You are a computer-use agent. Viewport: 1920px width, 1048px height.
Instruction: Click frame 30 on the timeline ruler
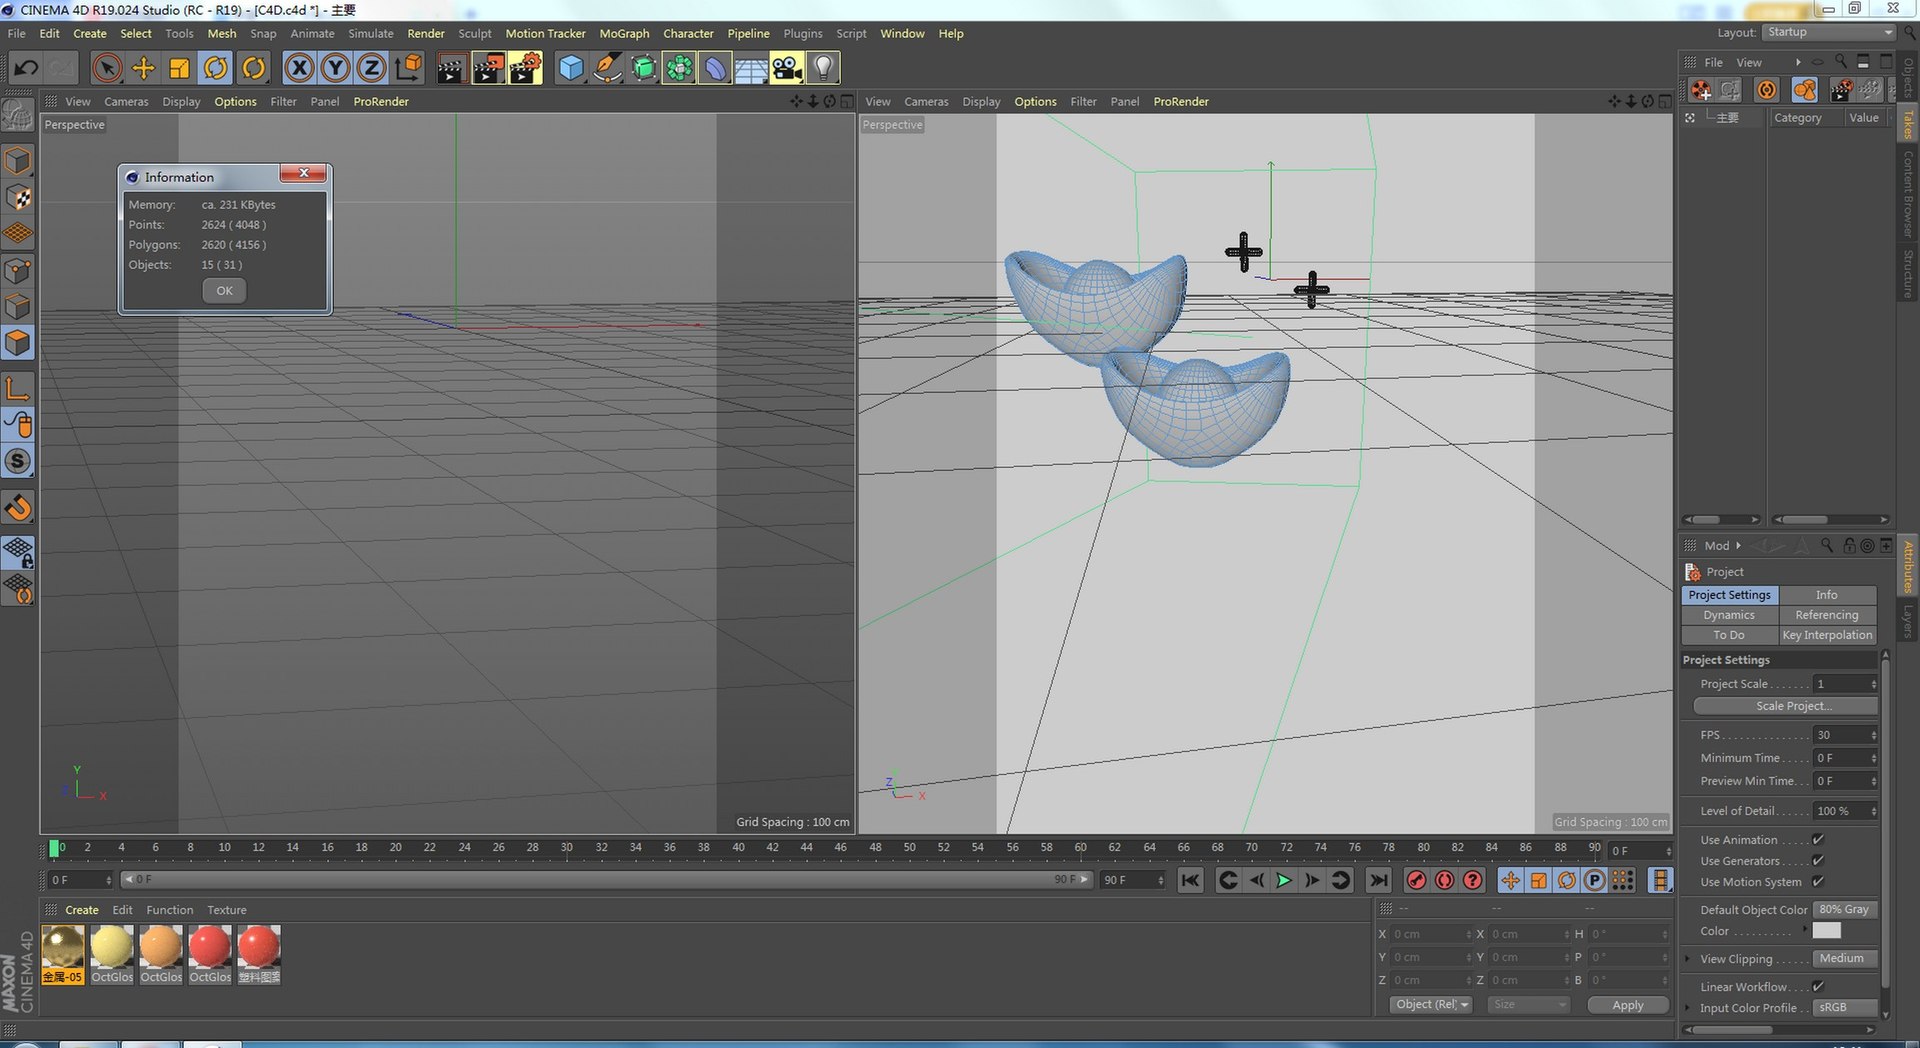(567, 848)
